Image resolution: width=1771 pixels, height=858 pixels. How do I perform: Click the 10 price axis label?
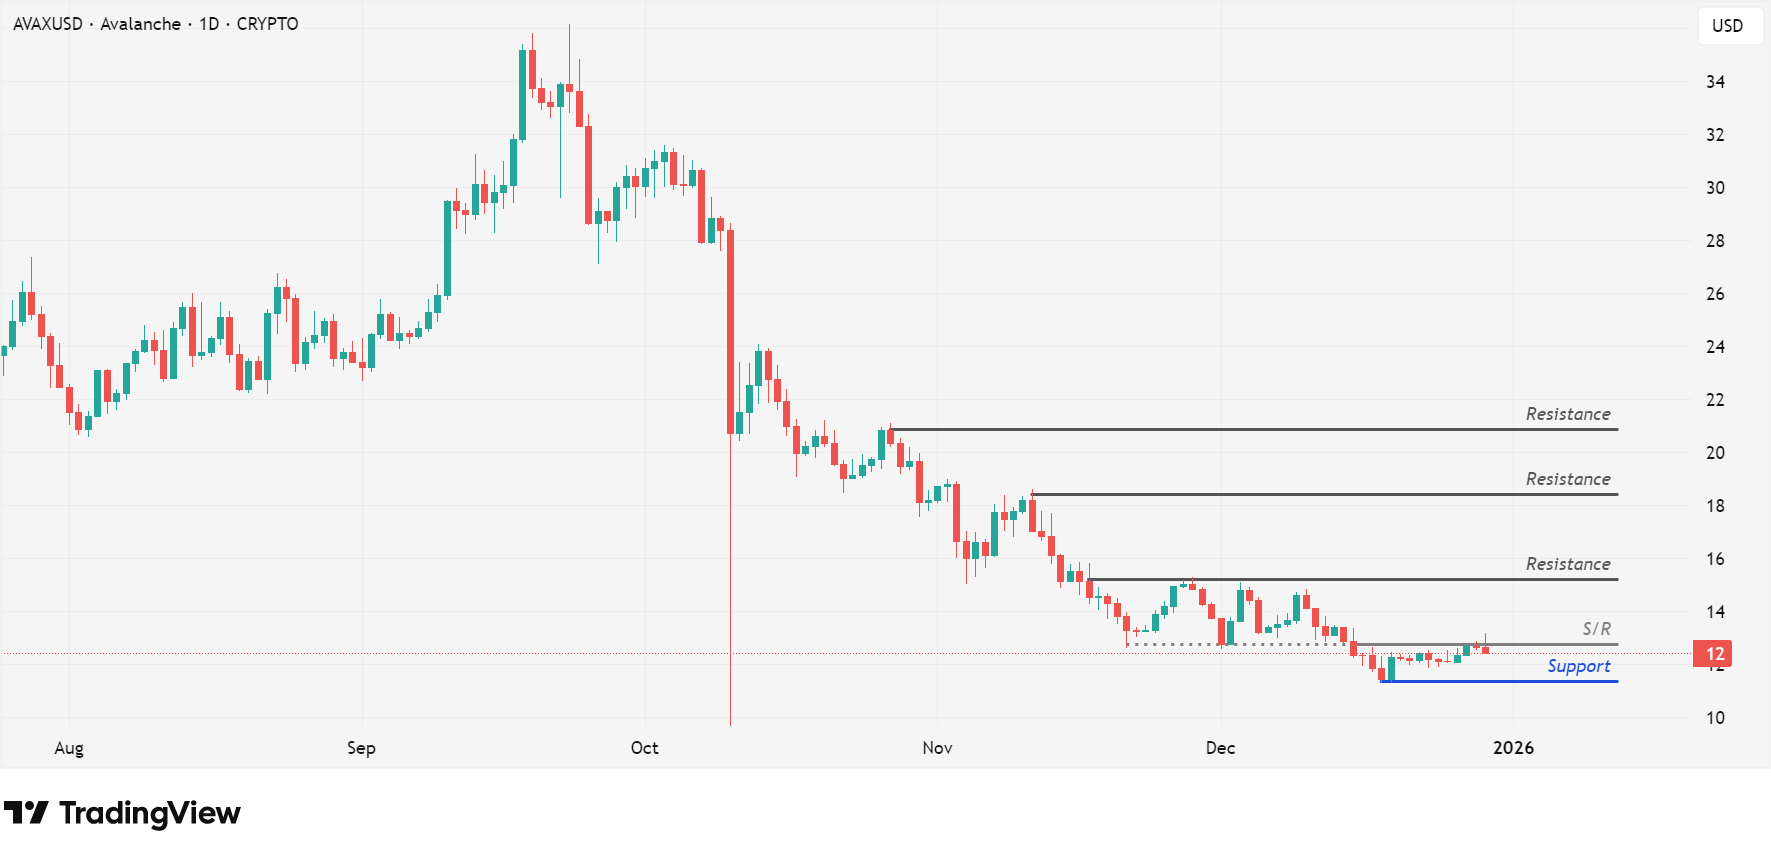click(1715, 718)
